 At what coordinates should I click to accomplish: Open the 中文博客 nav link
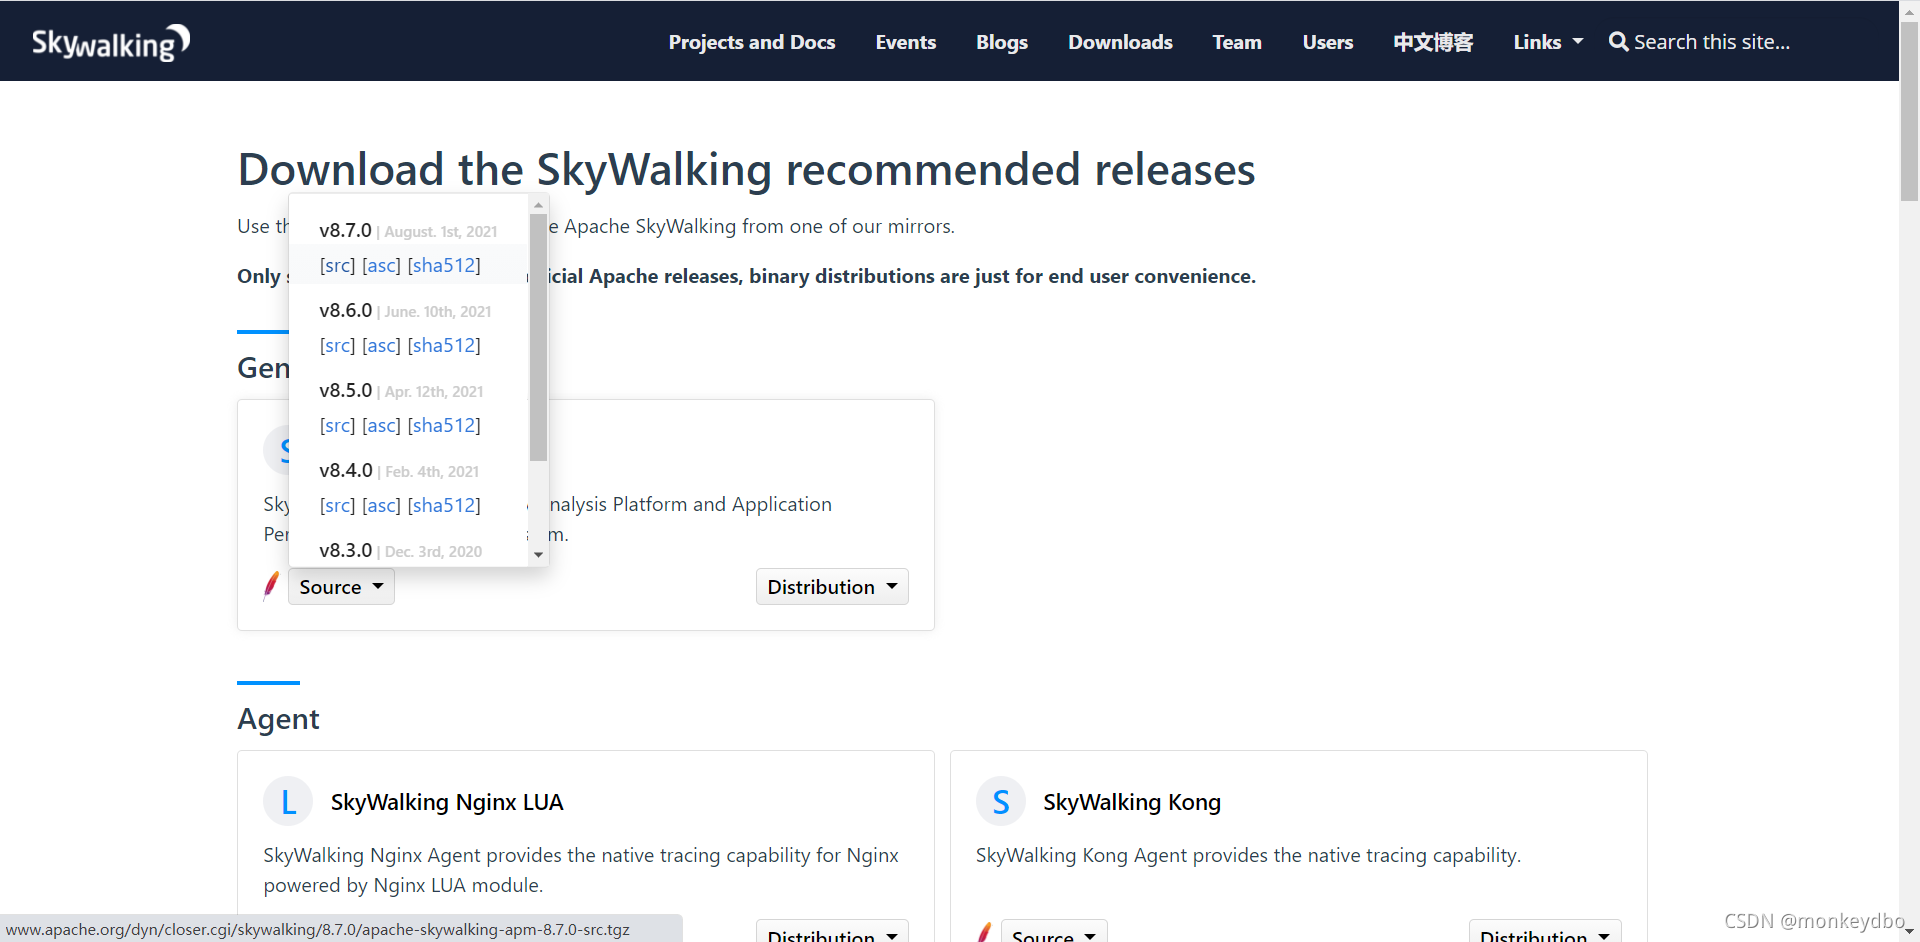pyautogui.click(x=1433, y=42)
